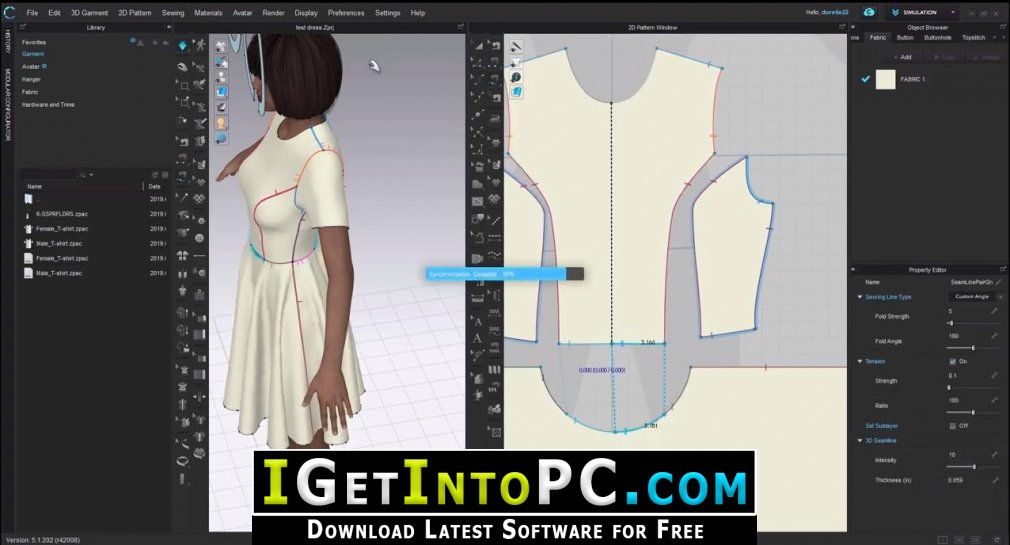Screen dimensions: 1010x545
Task: Click the Tension Ratio slider
Action: pos(972,412)
